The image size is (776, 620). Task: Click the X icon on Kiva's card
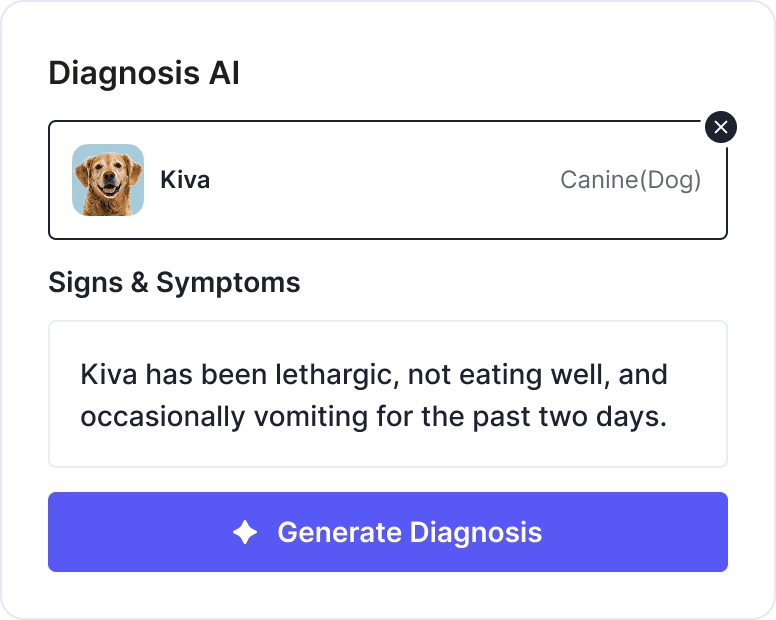[721, 127]
